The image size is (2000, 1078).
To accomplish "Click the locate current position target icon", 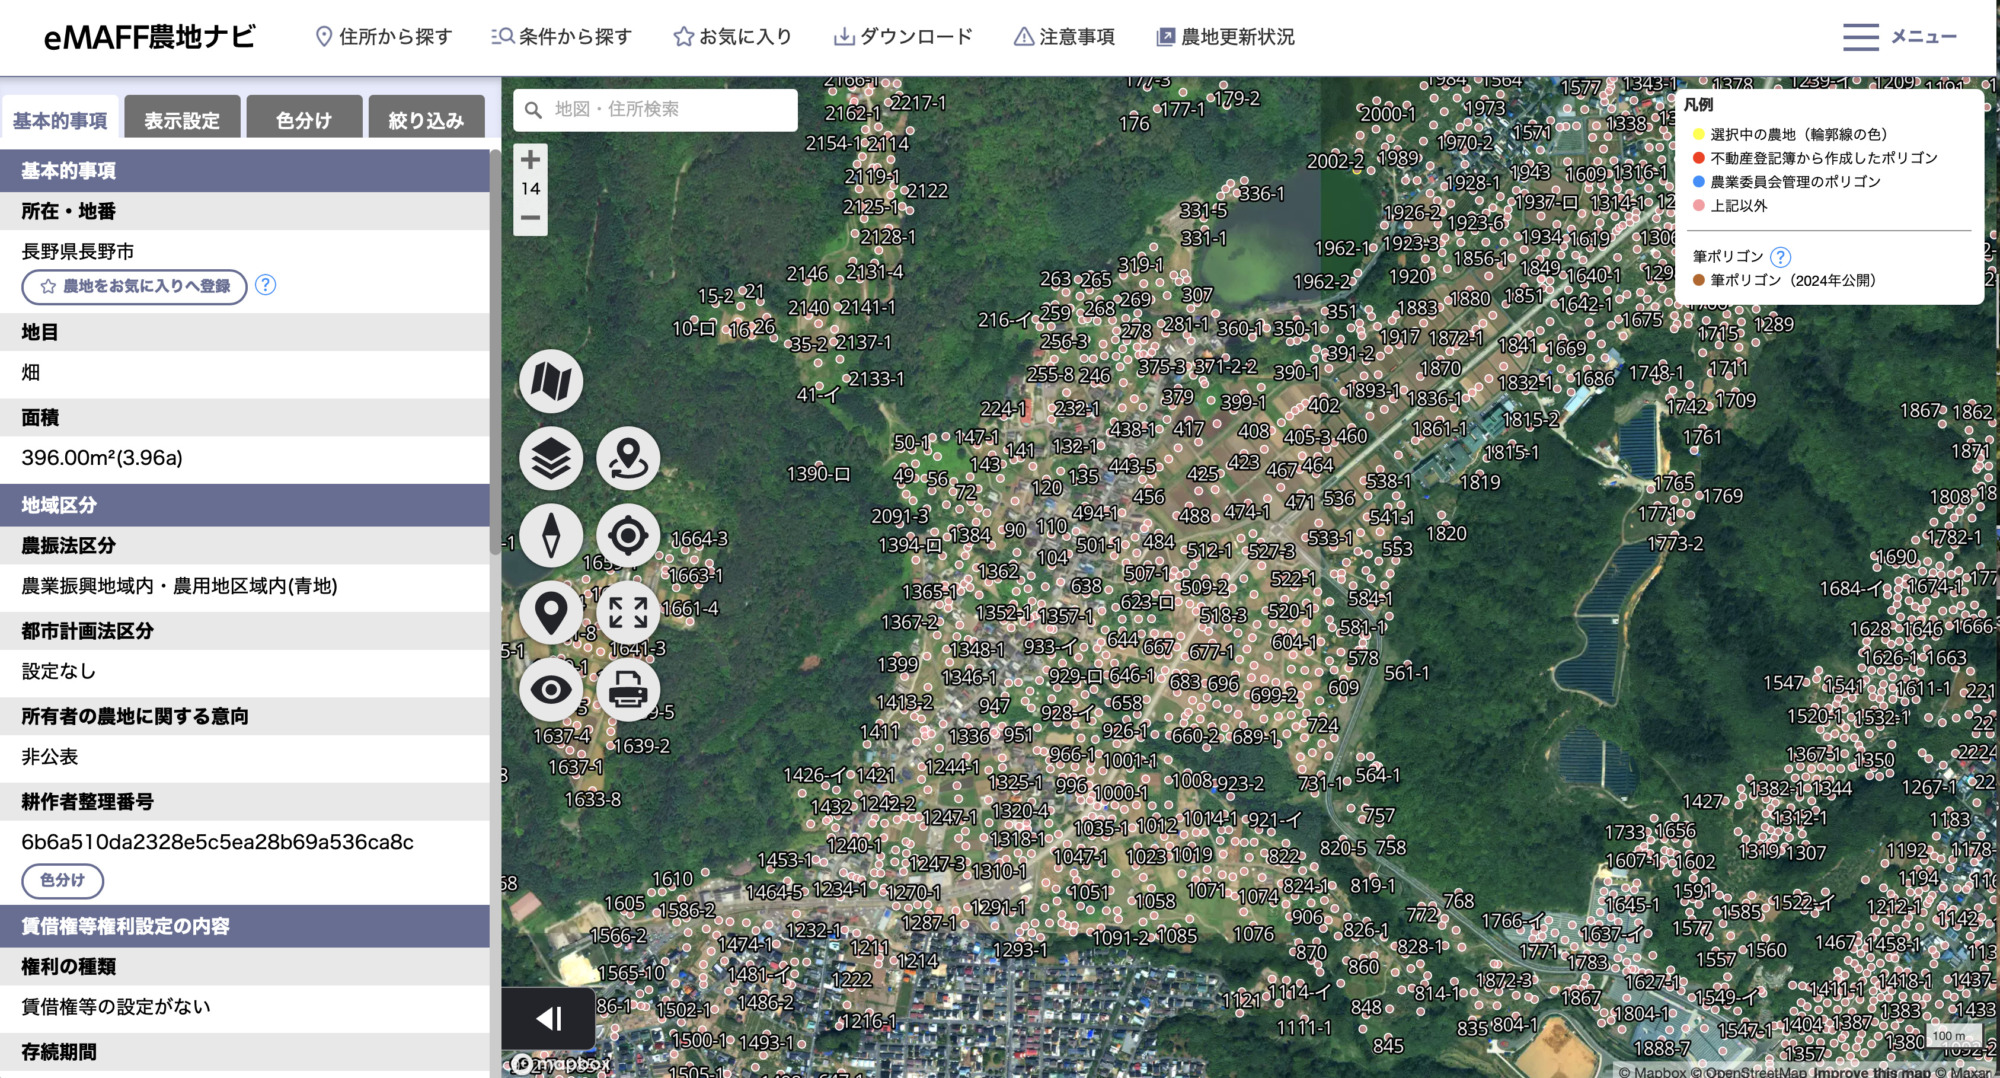I will pos(628,536).
